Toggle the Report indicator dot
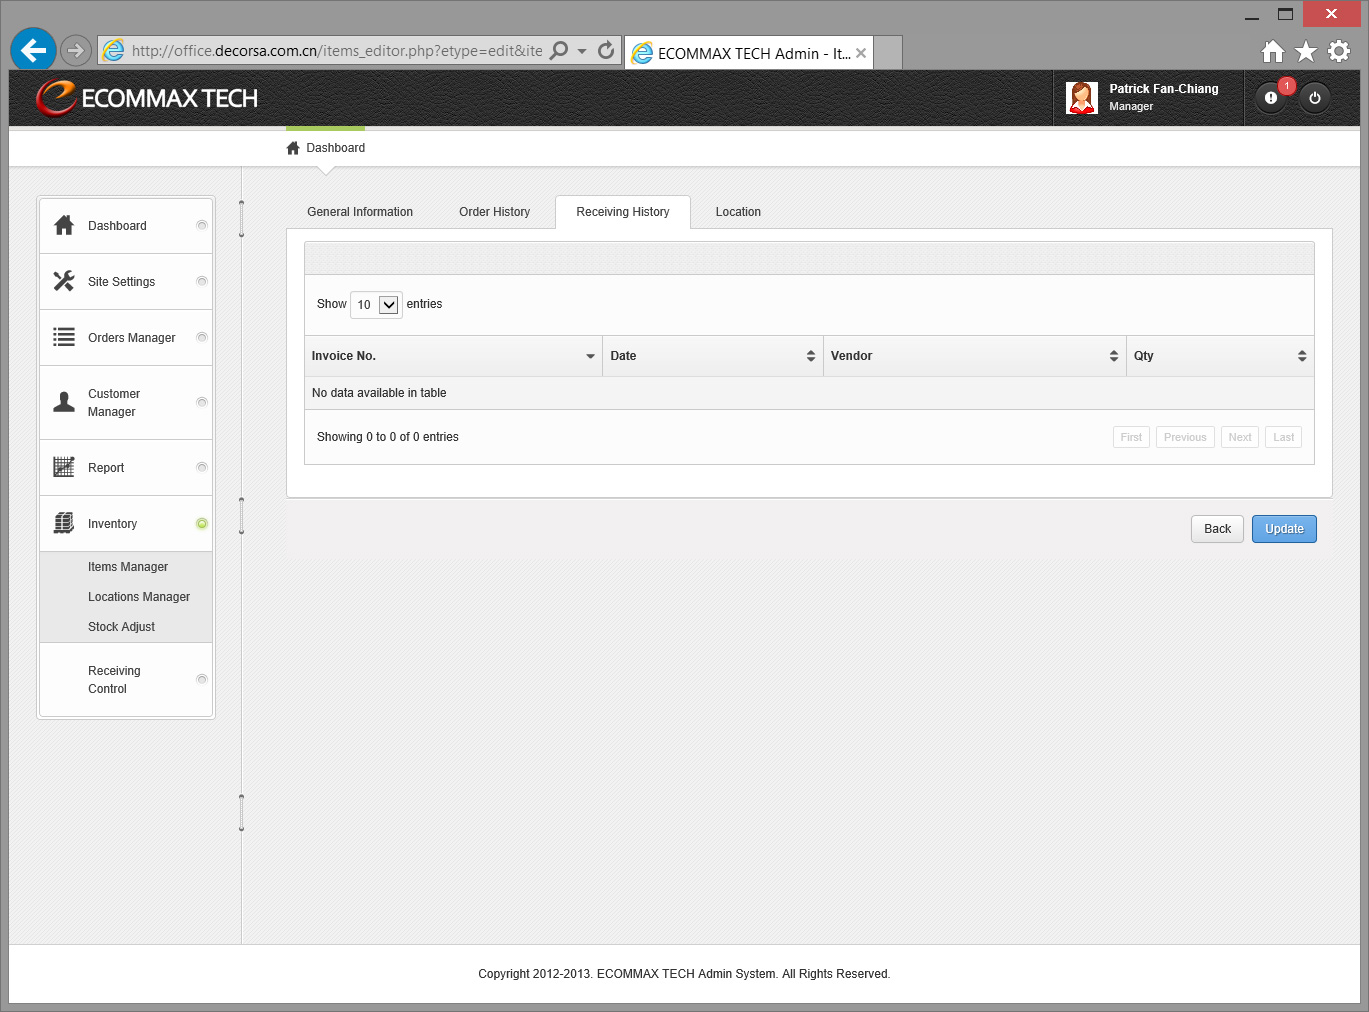The width and height of the screenshot is (1369, 1012). pyautogui.click(x=202, y=467)
